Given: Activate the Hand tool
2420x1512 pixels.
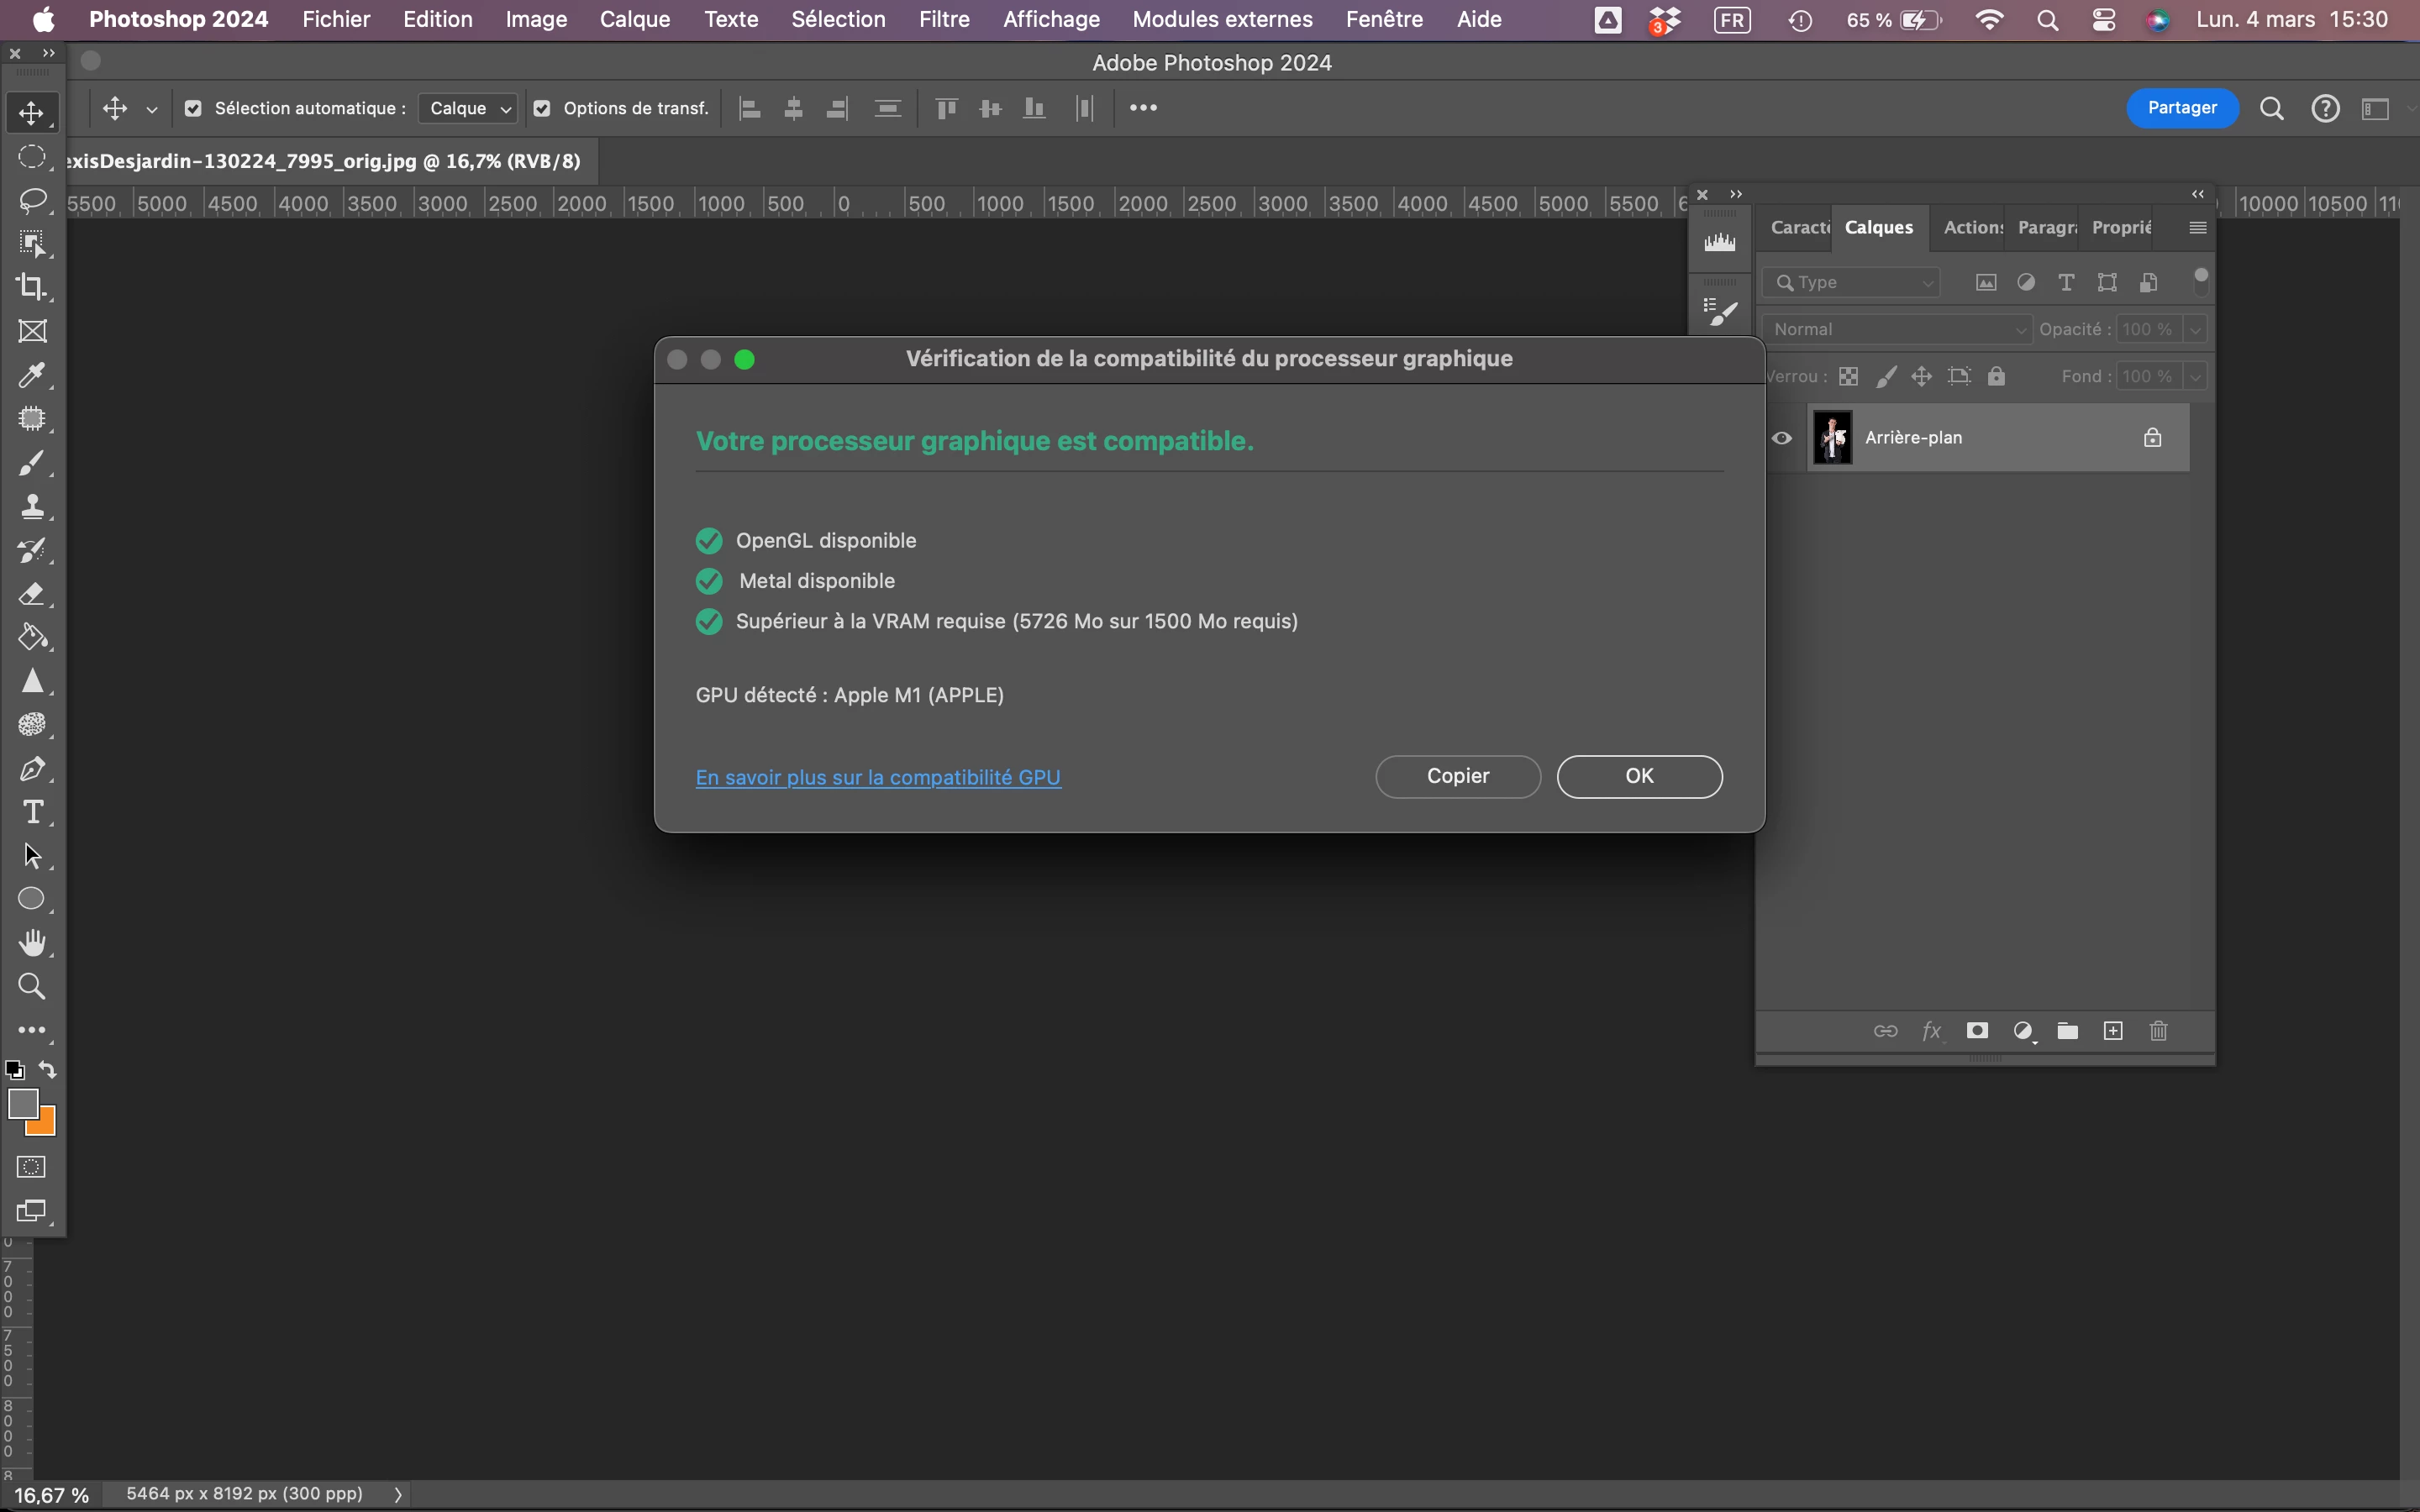Looking at the screenshot, I should point(32,943).
